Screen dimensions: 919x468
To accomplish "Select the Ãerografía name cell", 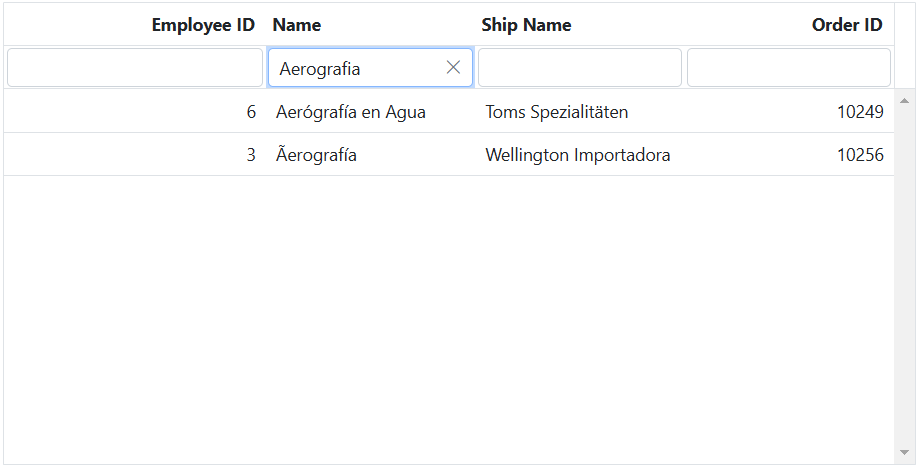I will pos(316,155).
